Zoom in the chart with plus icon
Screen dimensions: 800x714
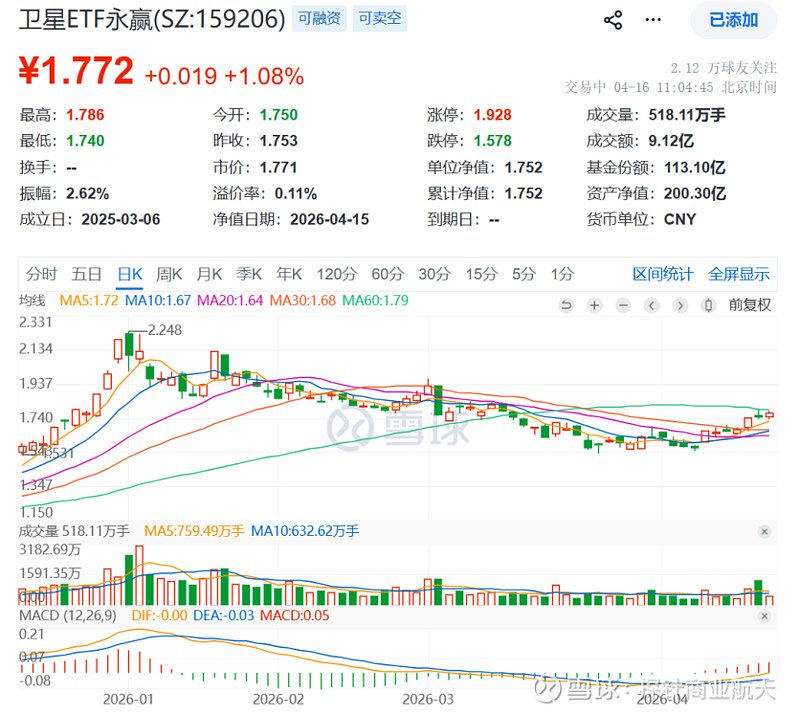pyautogui.click(x=594, y=306)
